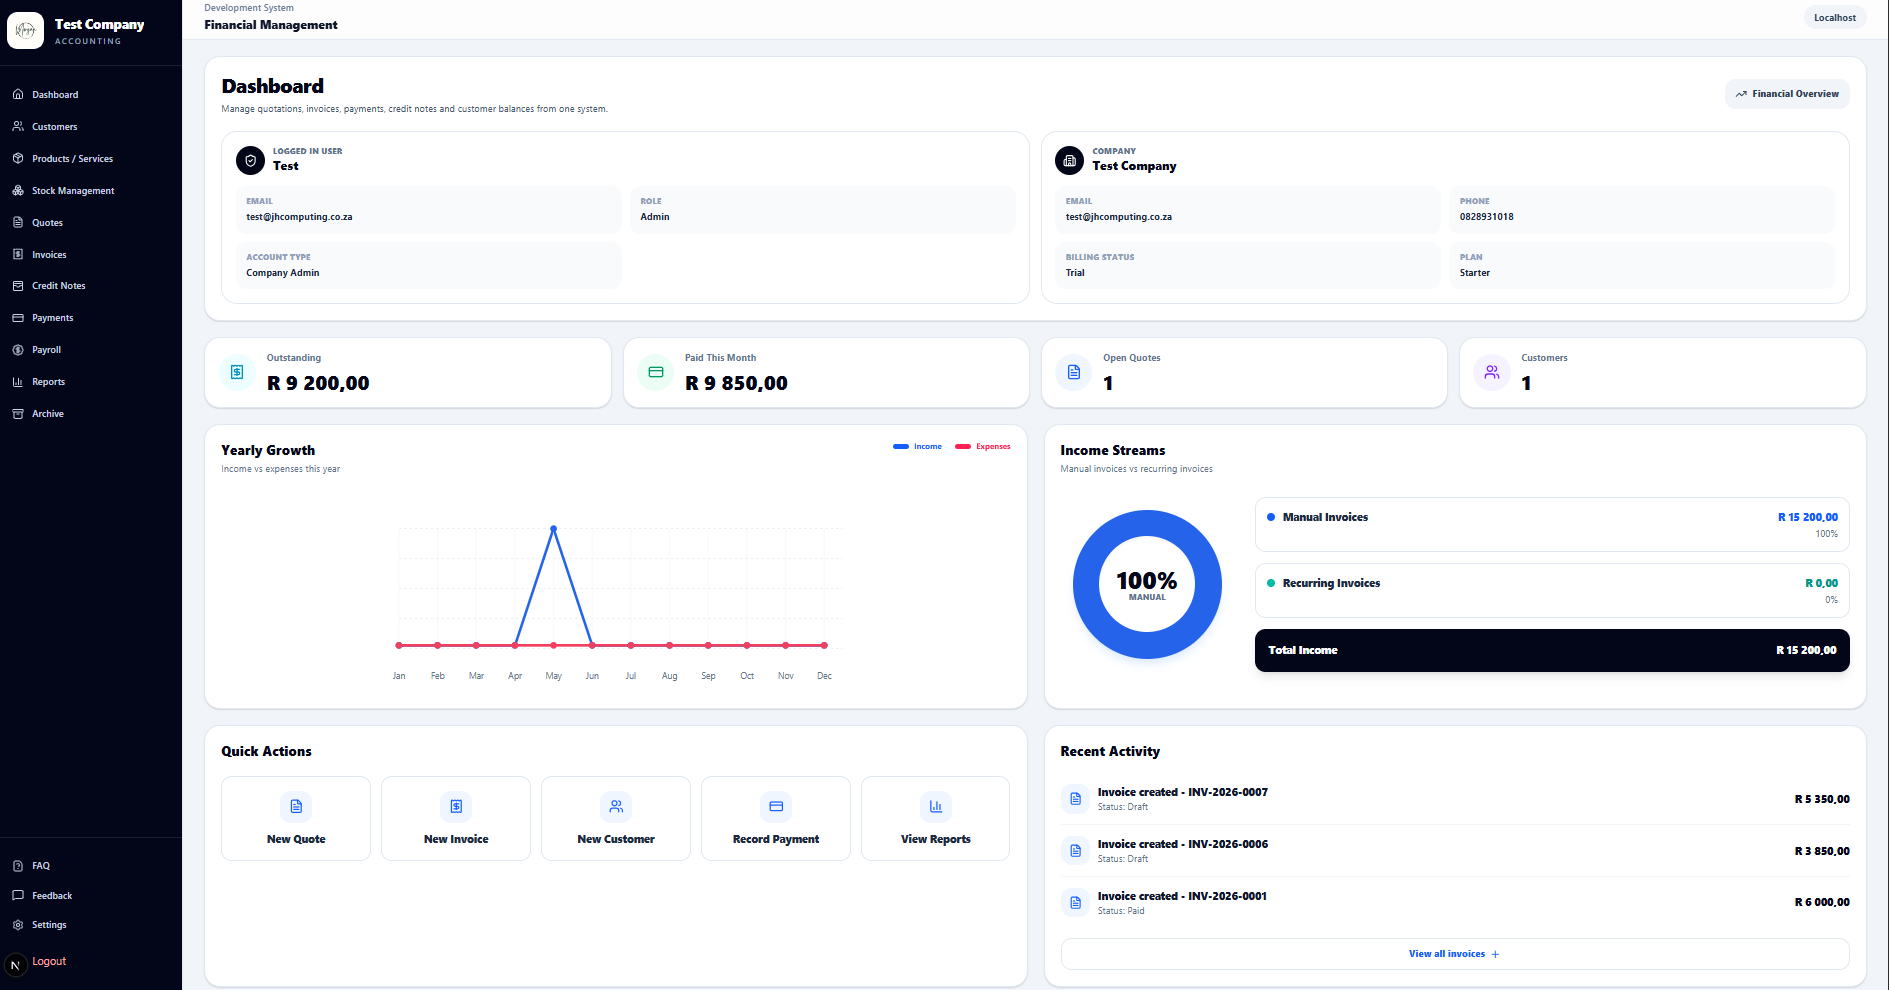
Task: Click the Feedback speech bubble icon
Action: coord(18,896)
